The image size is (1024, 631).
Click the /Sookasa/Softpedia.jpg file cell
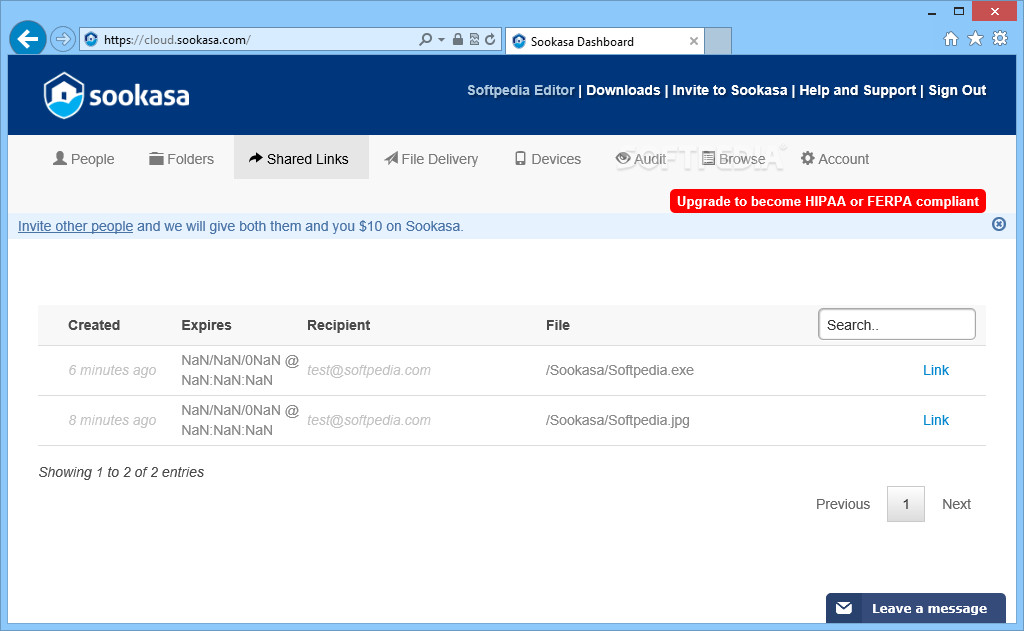tap(618, 420)
